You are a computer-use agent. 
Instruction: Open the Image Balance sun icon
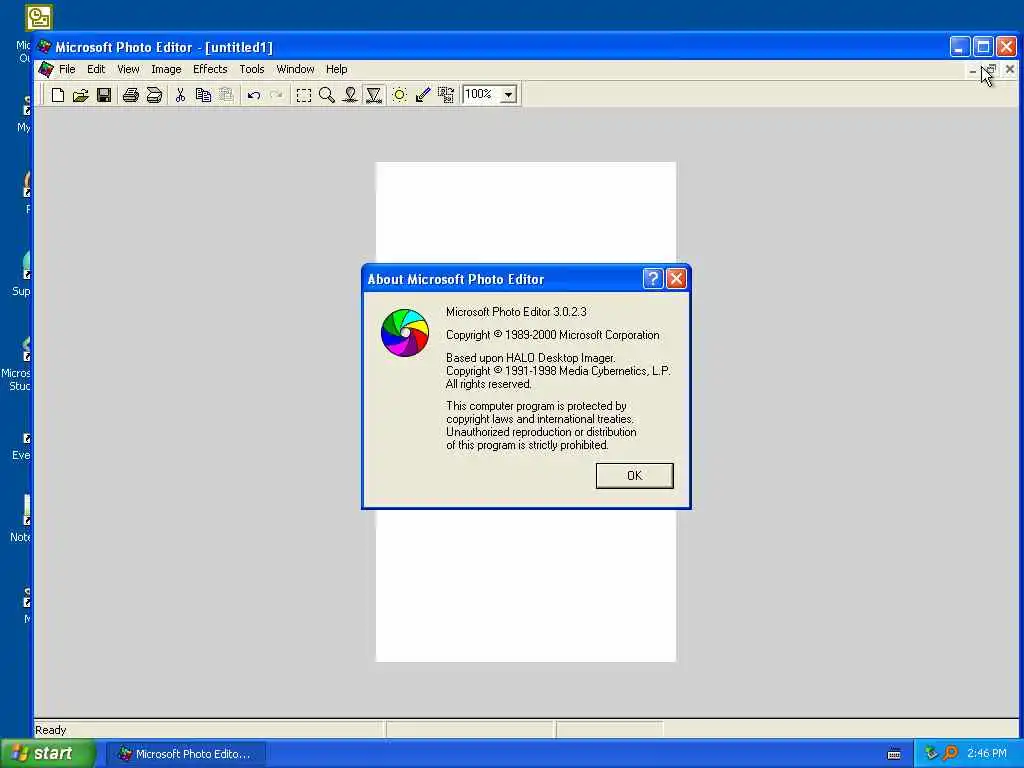point(399,95)
